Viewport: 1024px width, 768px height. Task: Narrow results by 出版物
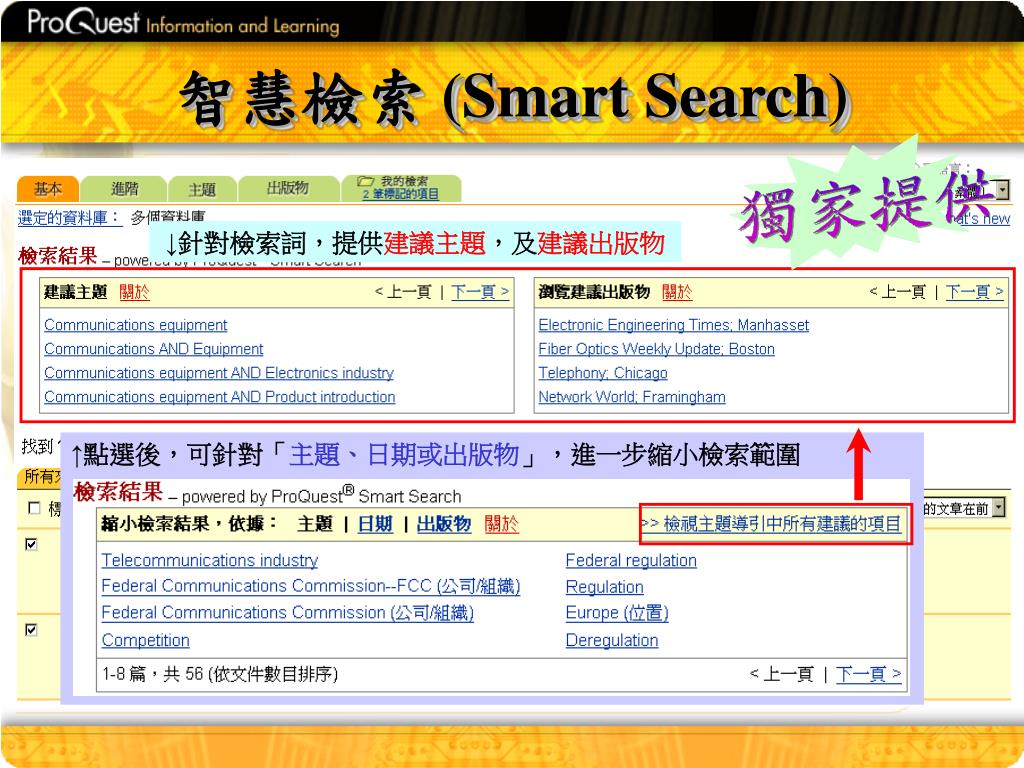coord(443,524)
